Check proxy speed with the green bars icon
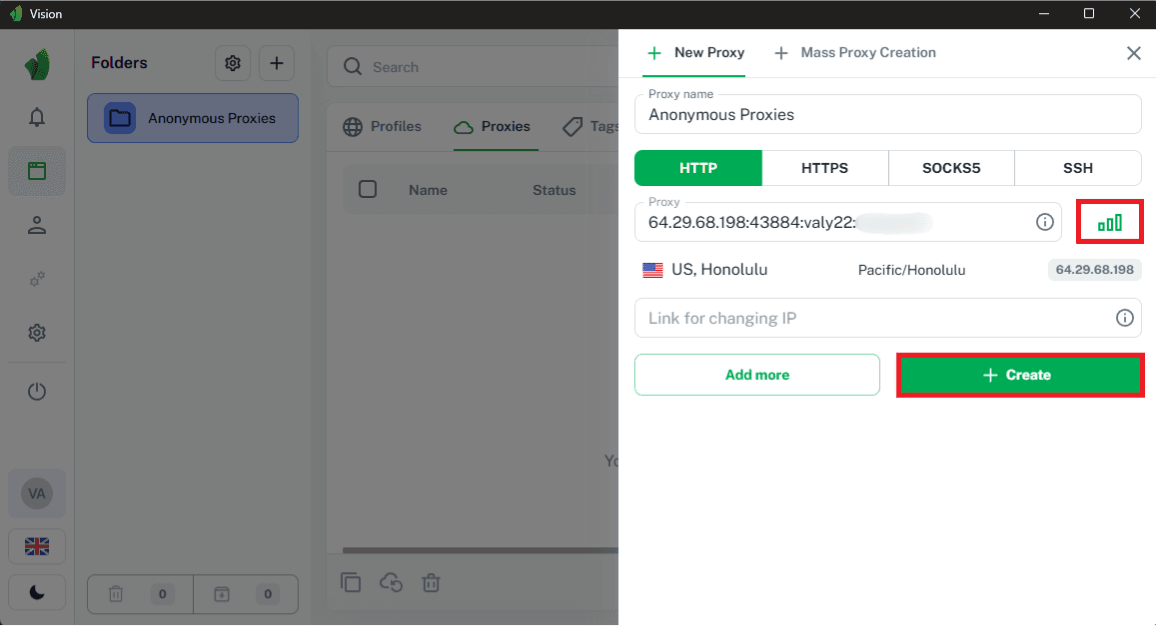The width and height of the screenshot is (1156, 626). pos(1109,221)
